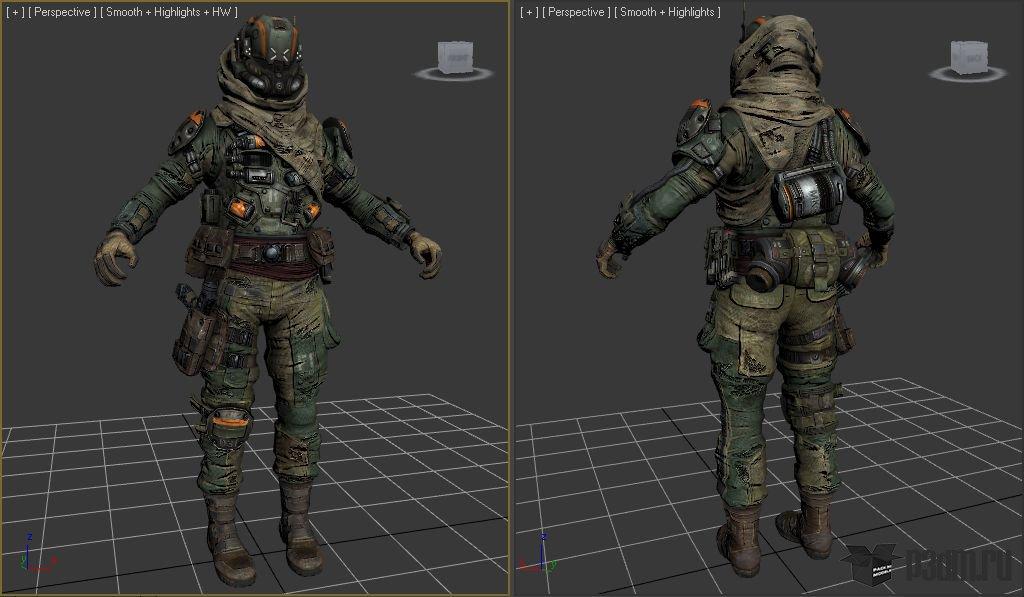The height and width of the screenshot is (597, 1024).
Task: Open the right viewport [+] general menu
Action: (529, 12)
